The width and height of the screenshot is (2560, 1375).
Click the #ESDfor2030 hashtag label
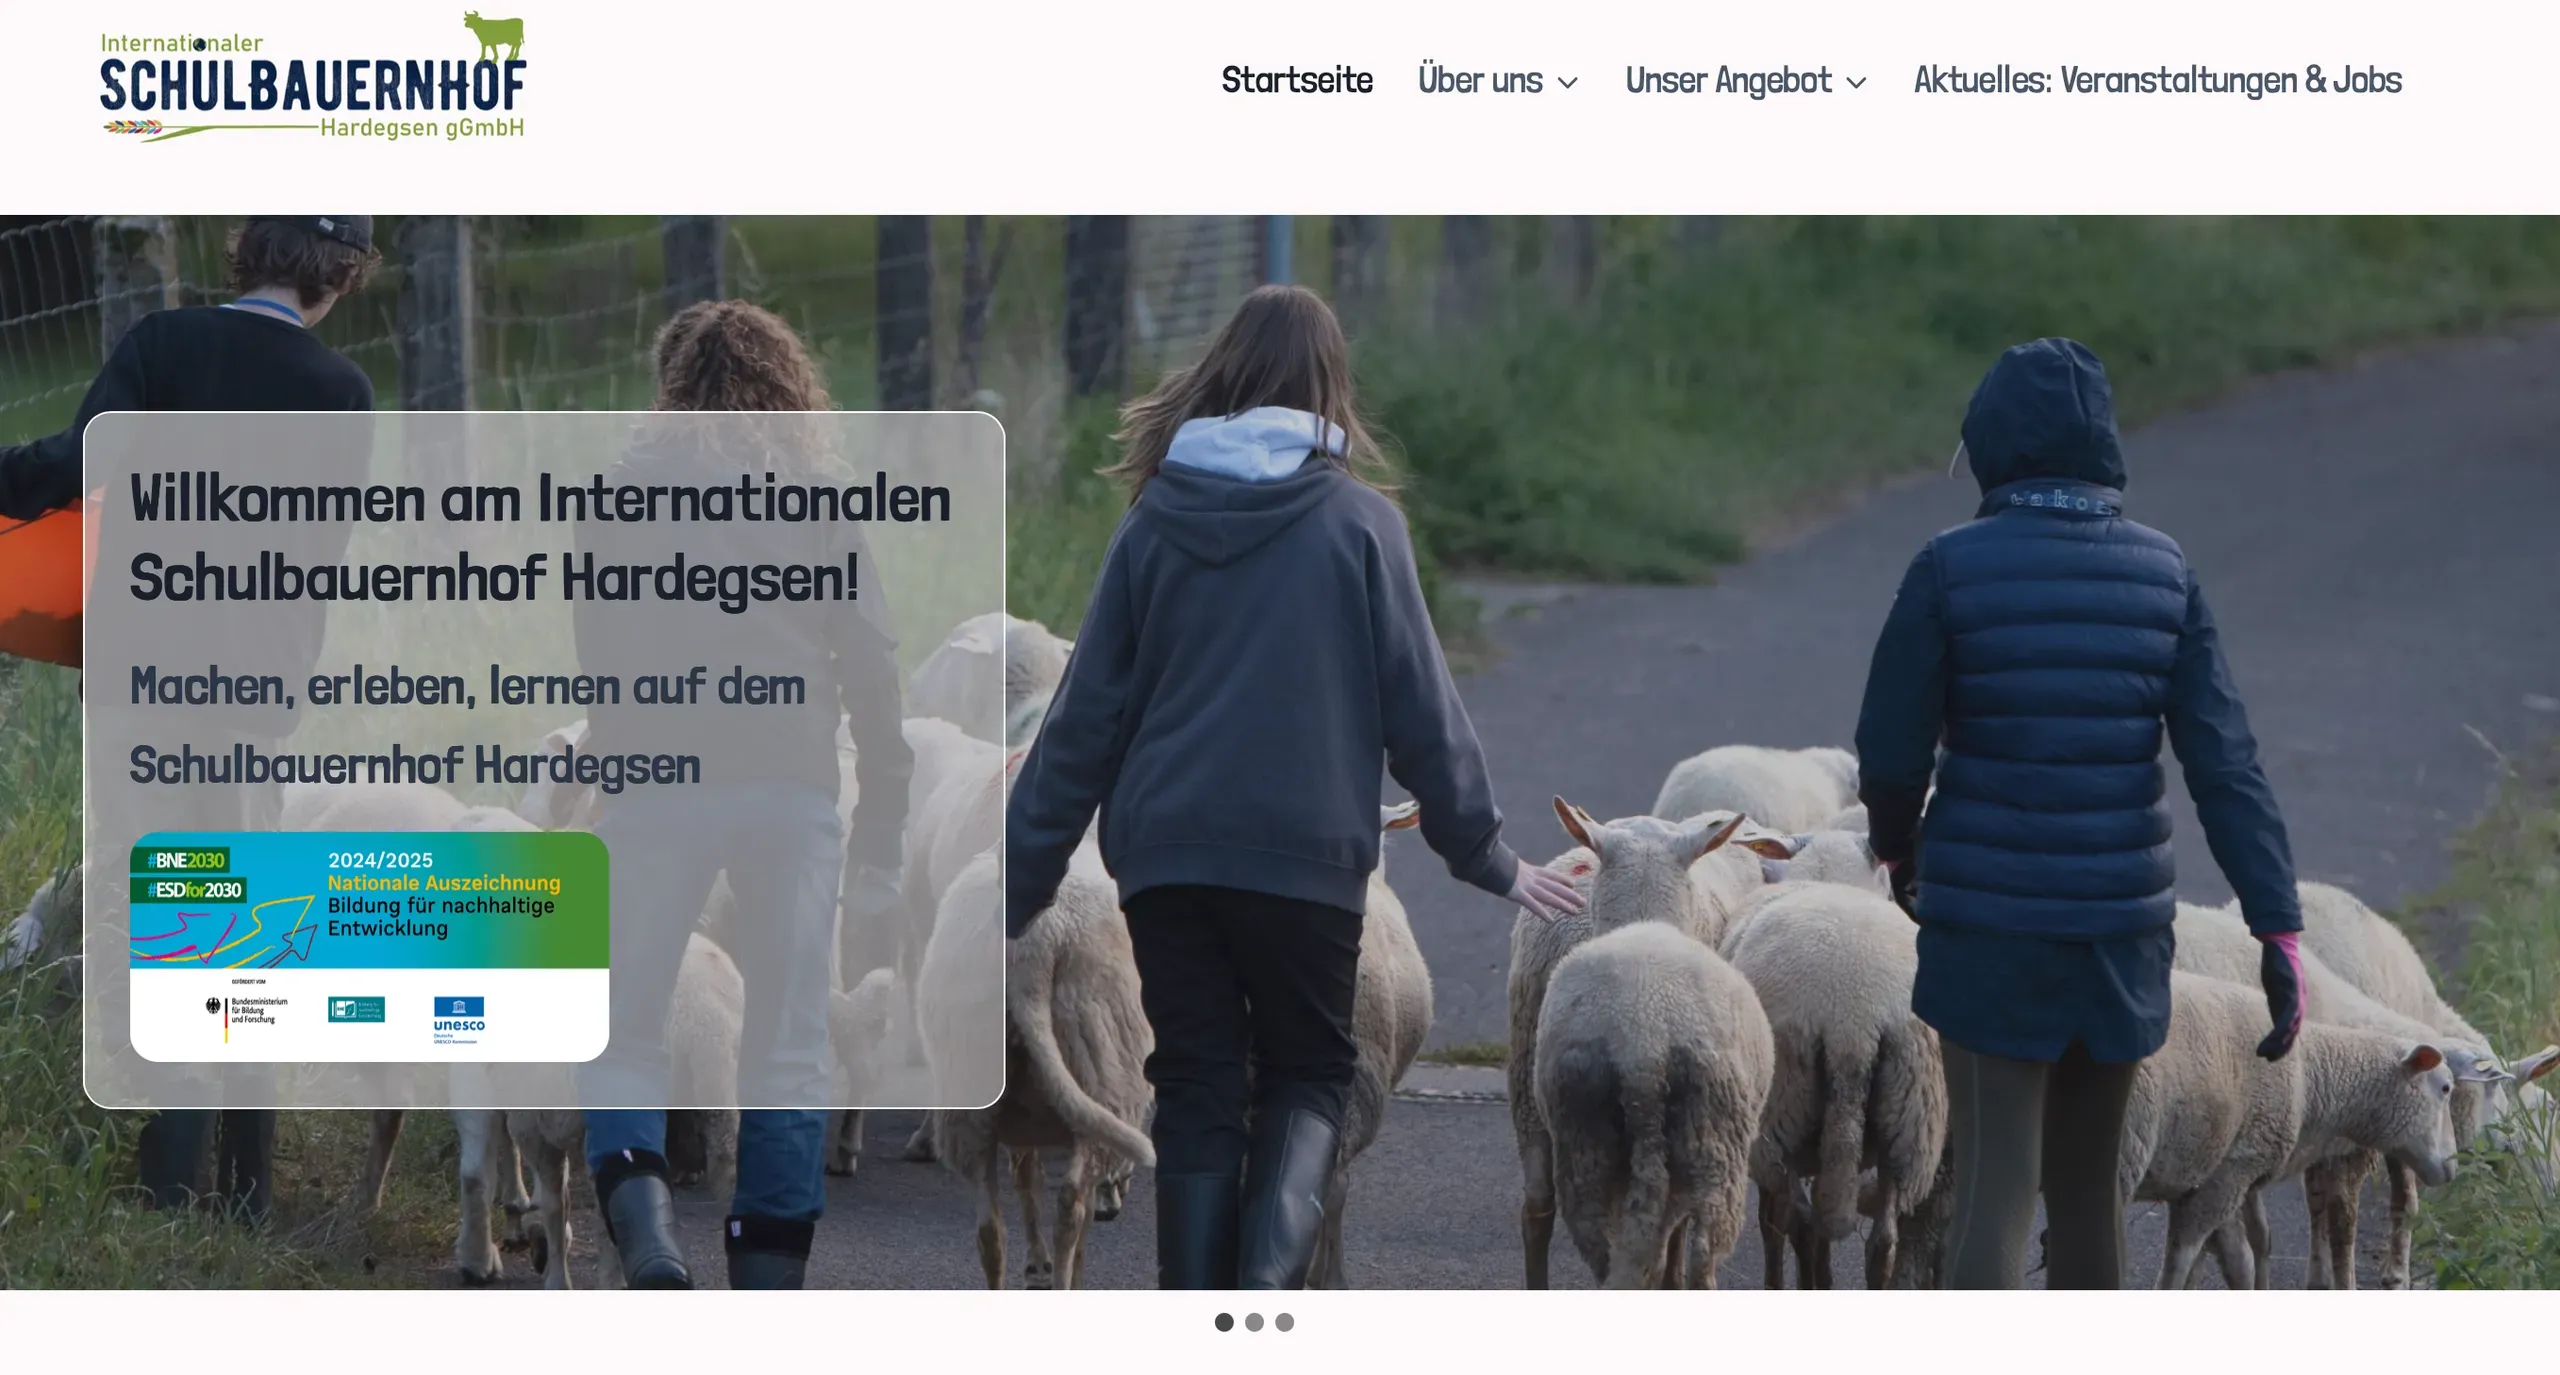pyautogui.click(x=195, y=890)
